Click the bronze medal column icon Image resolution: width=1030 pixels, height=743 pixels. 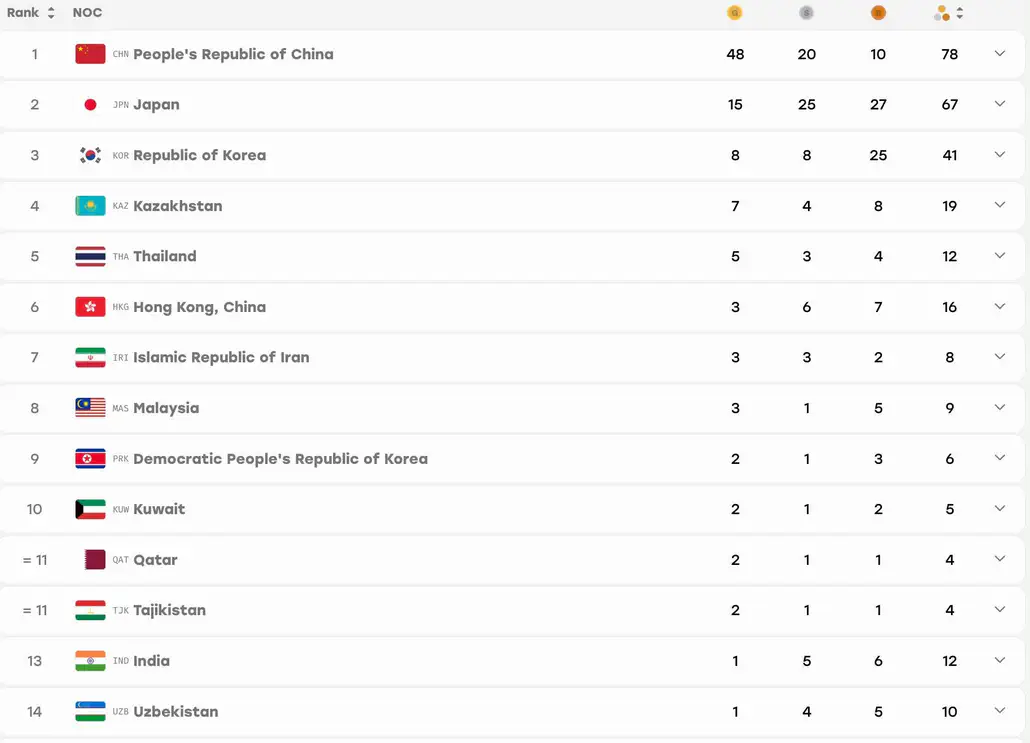[x=878, y=12]
